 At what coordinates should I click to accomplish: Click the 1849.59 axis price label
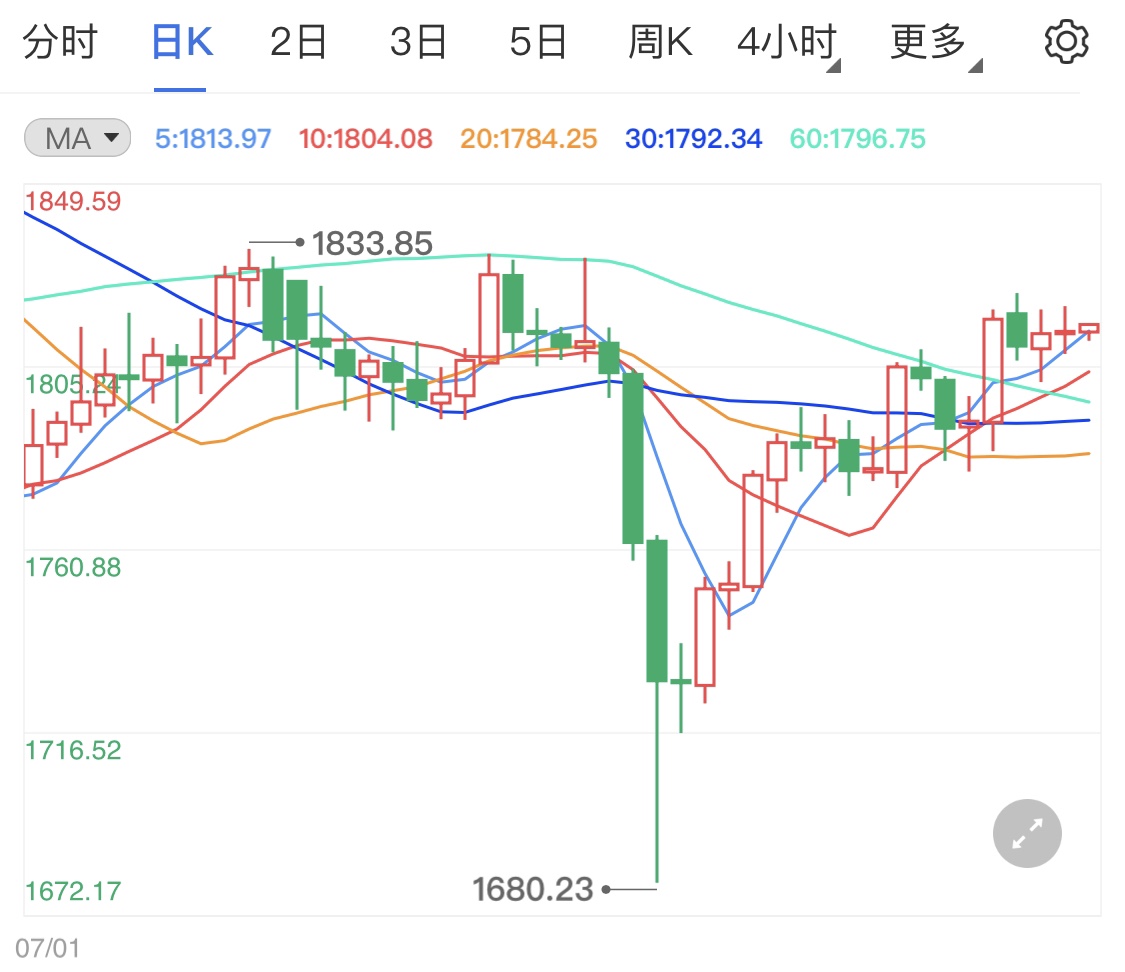click(73, 202)
